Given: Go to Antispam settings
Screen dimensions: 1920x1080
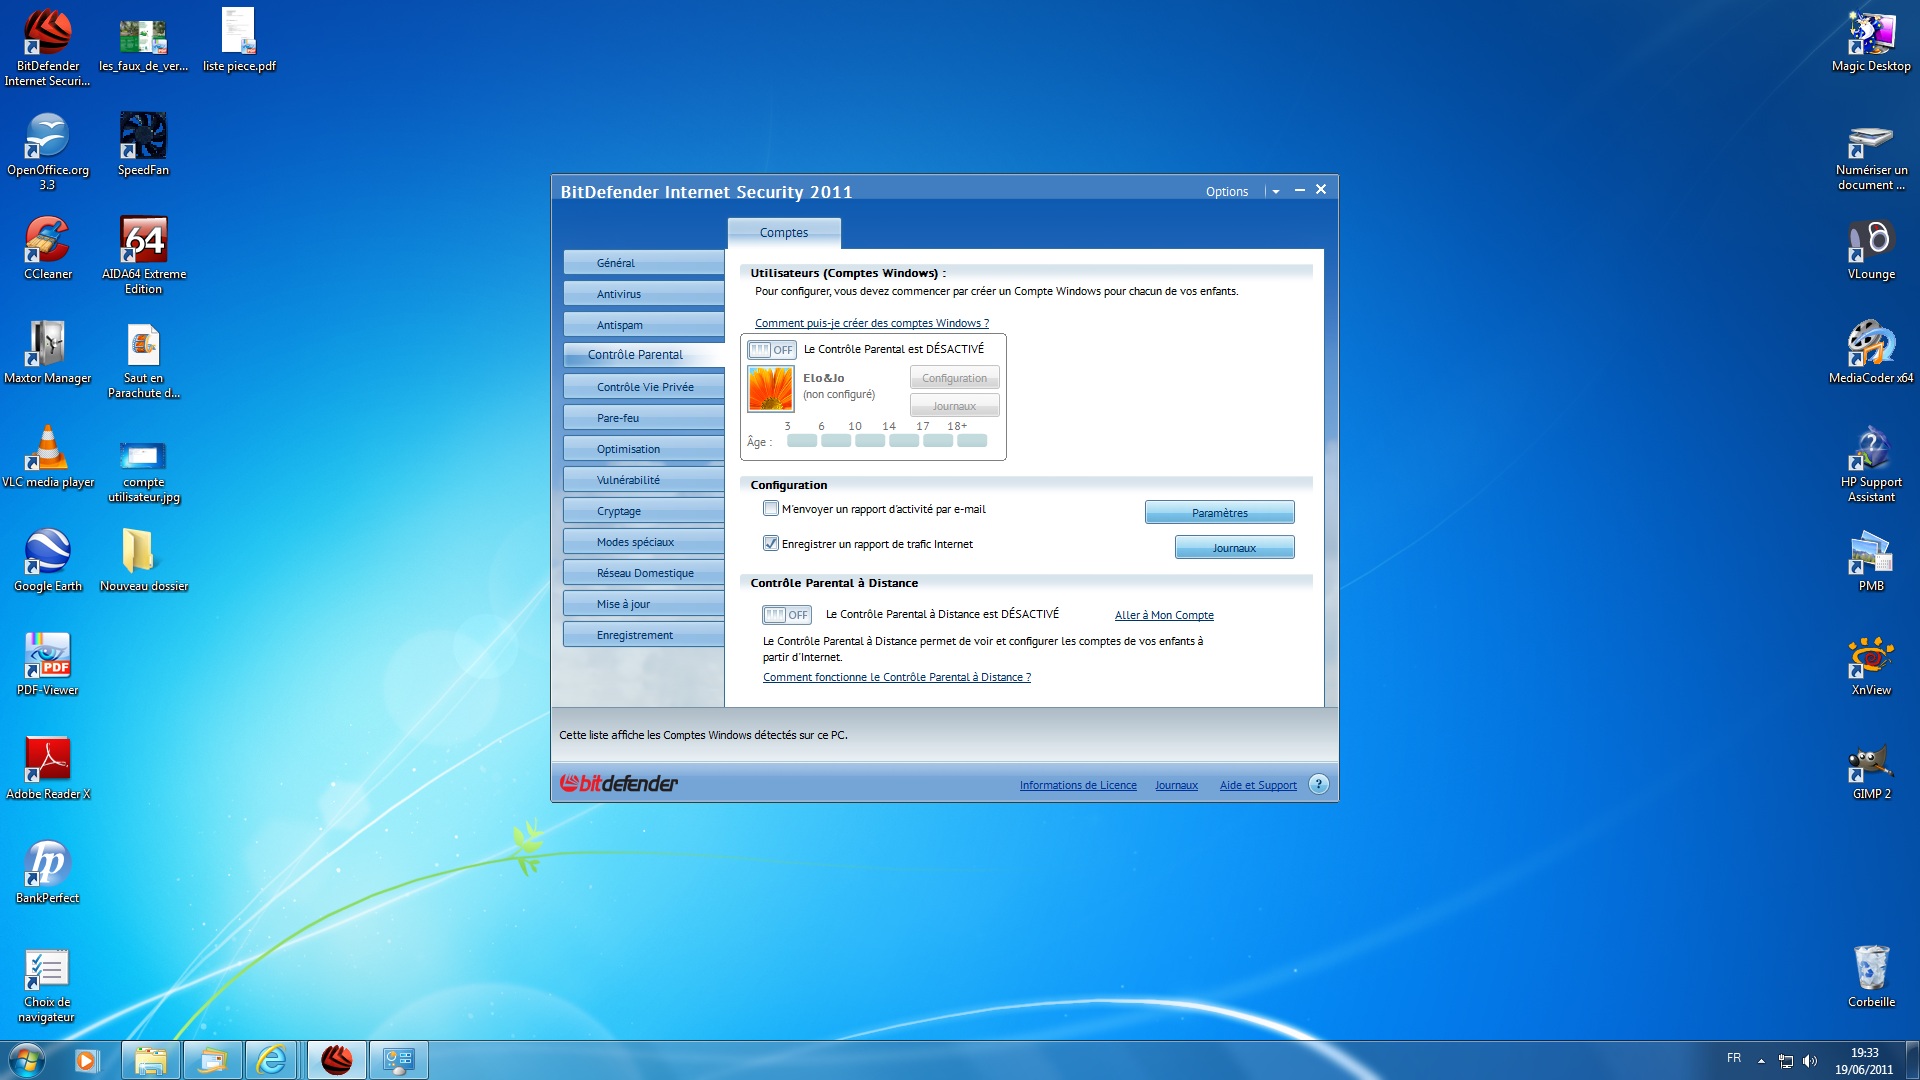Looking at the screenshot, I should (644, 324).
